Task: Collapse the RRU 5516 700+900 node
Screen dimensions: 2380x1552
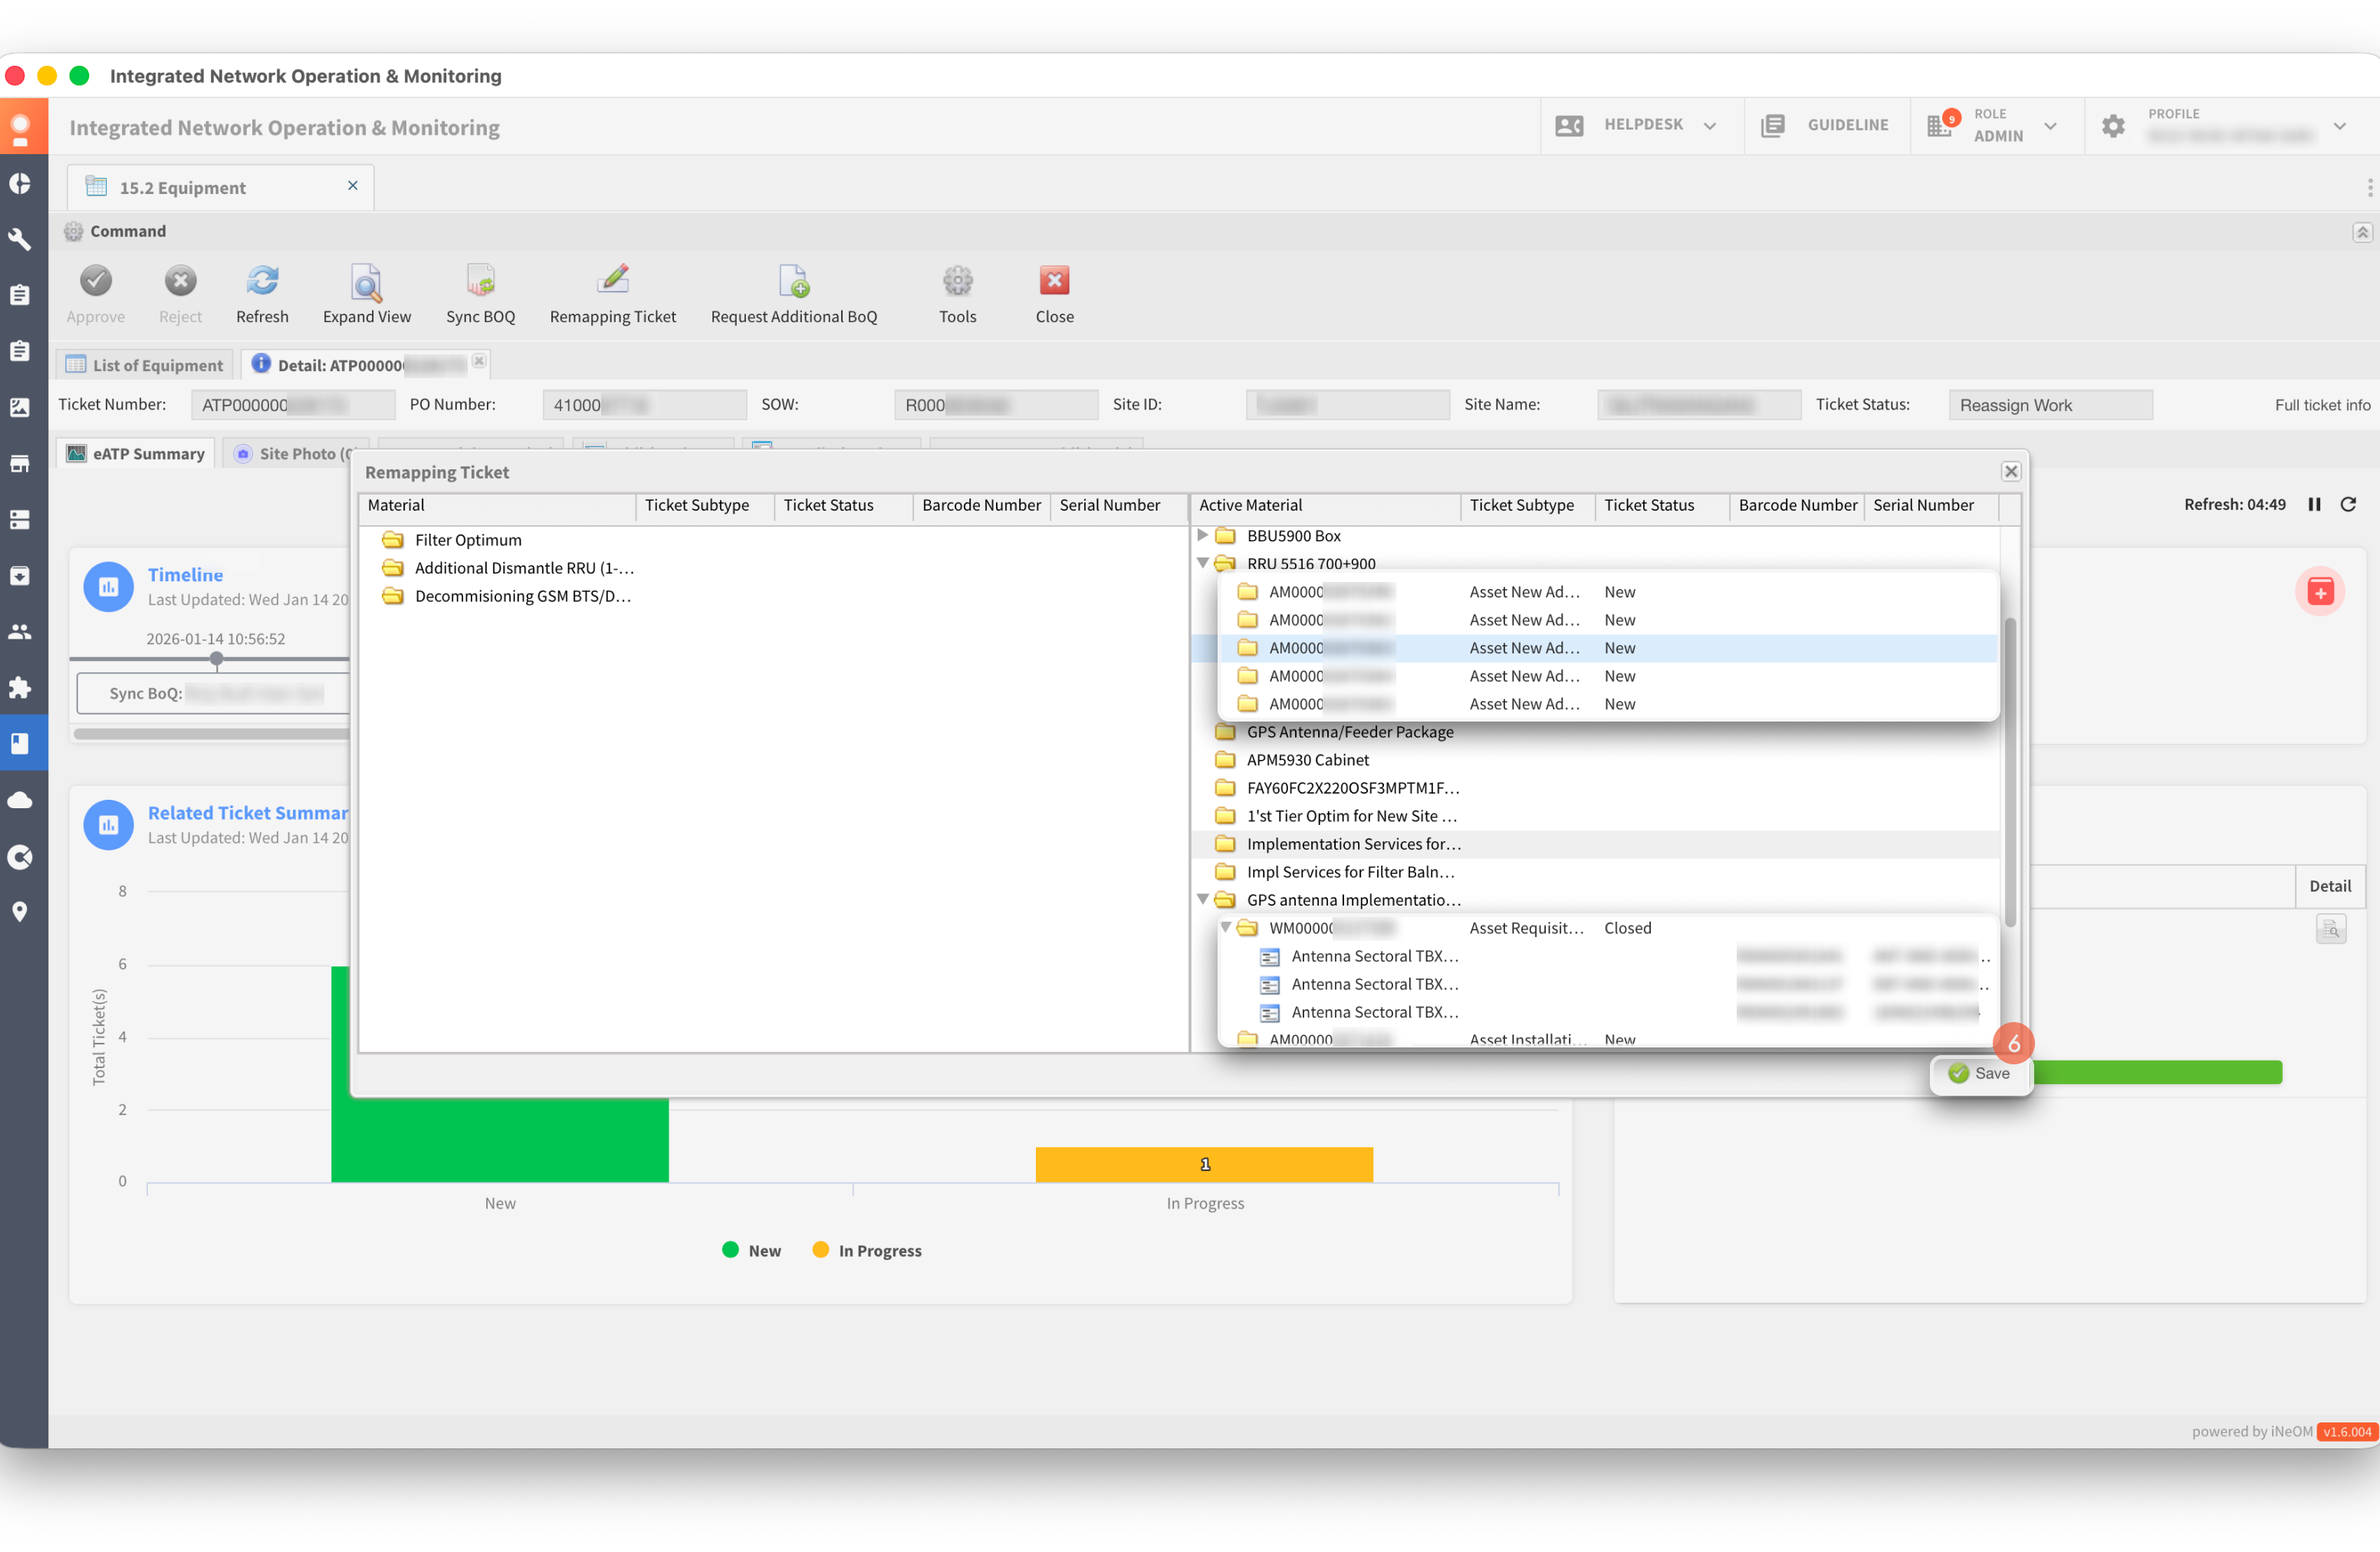Action: [1203, 563]
